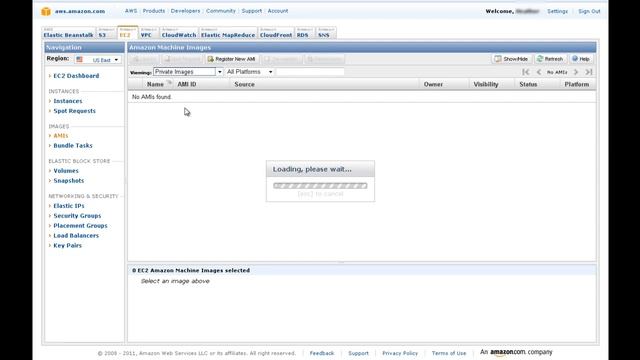Sort by the Visibility column header
640x360 pixels.
(x=486, y=84)
